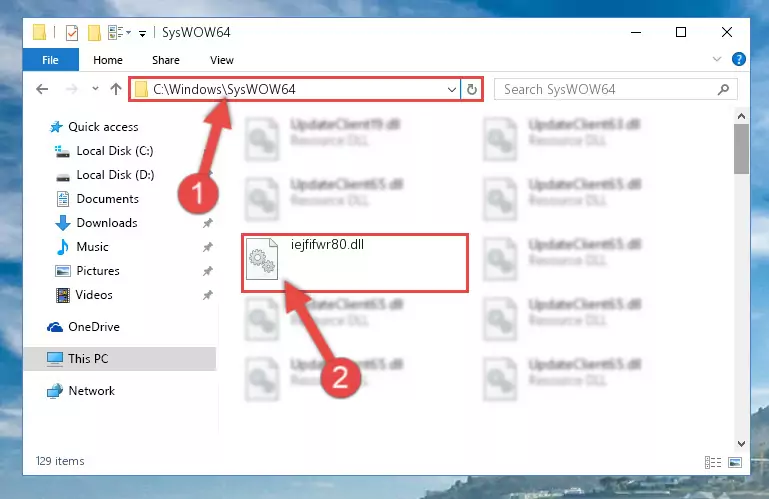Click the Quick access star icon
This screenshot has height=499, width=769.
pos(56,127)
